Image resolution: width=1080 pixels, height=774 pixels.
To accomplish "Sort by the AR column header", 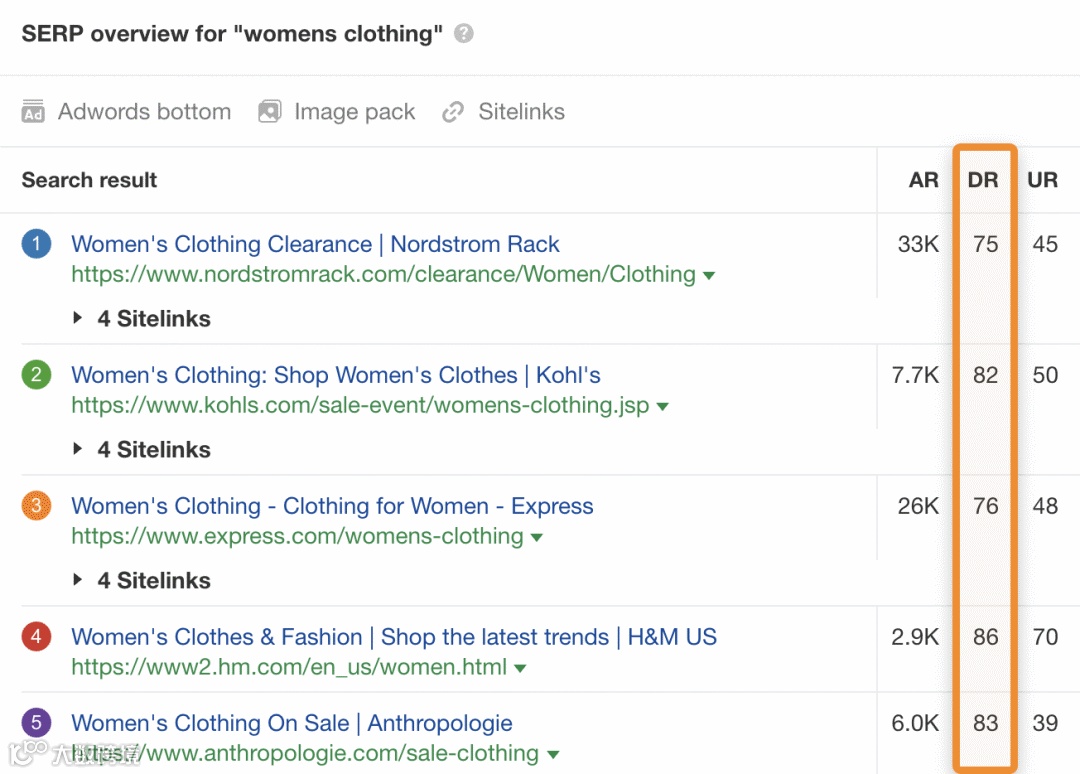I will pos(923,180).
